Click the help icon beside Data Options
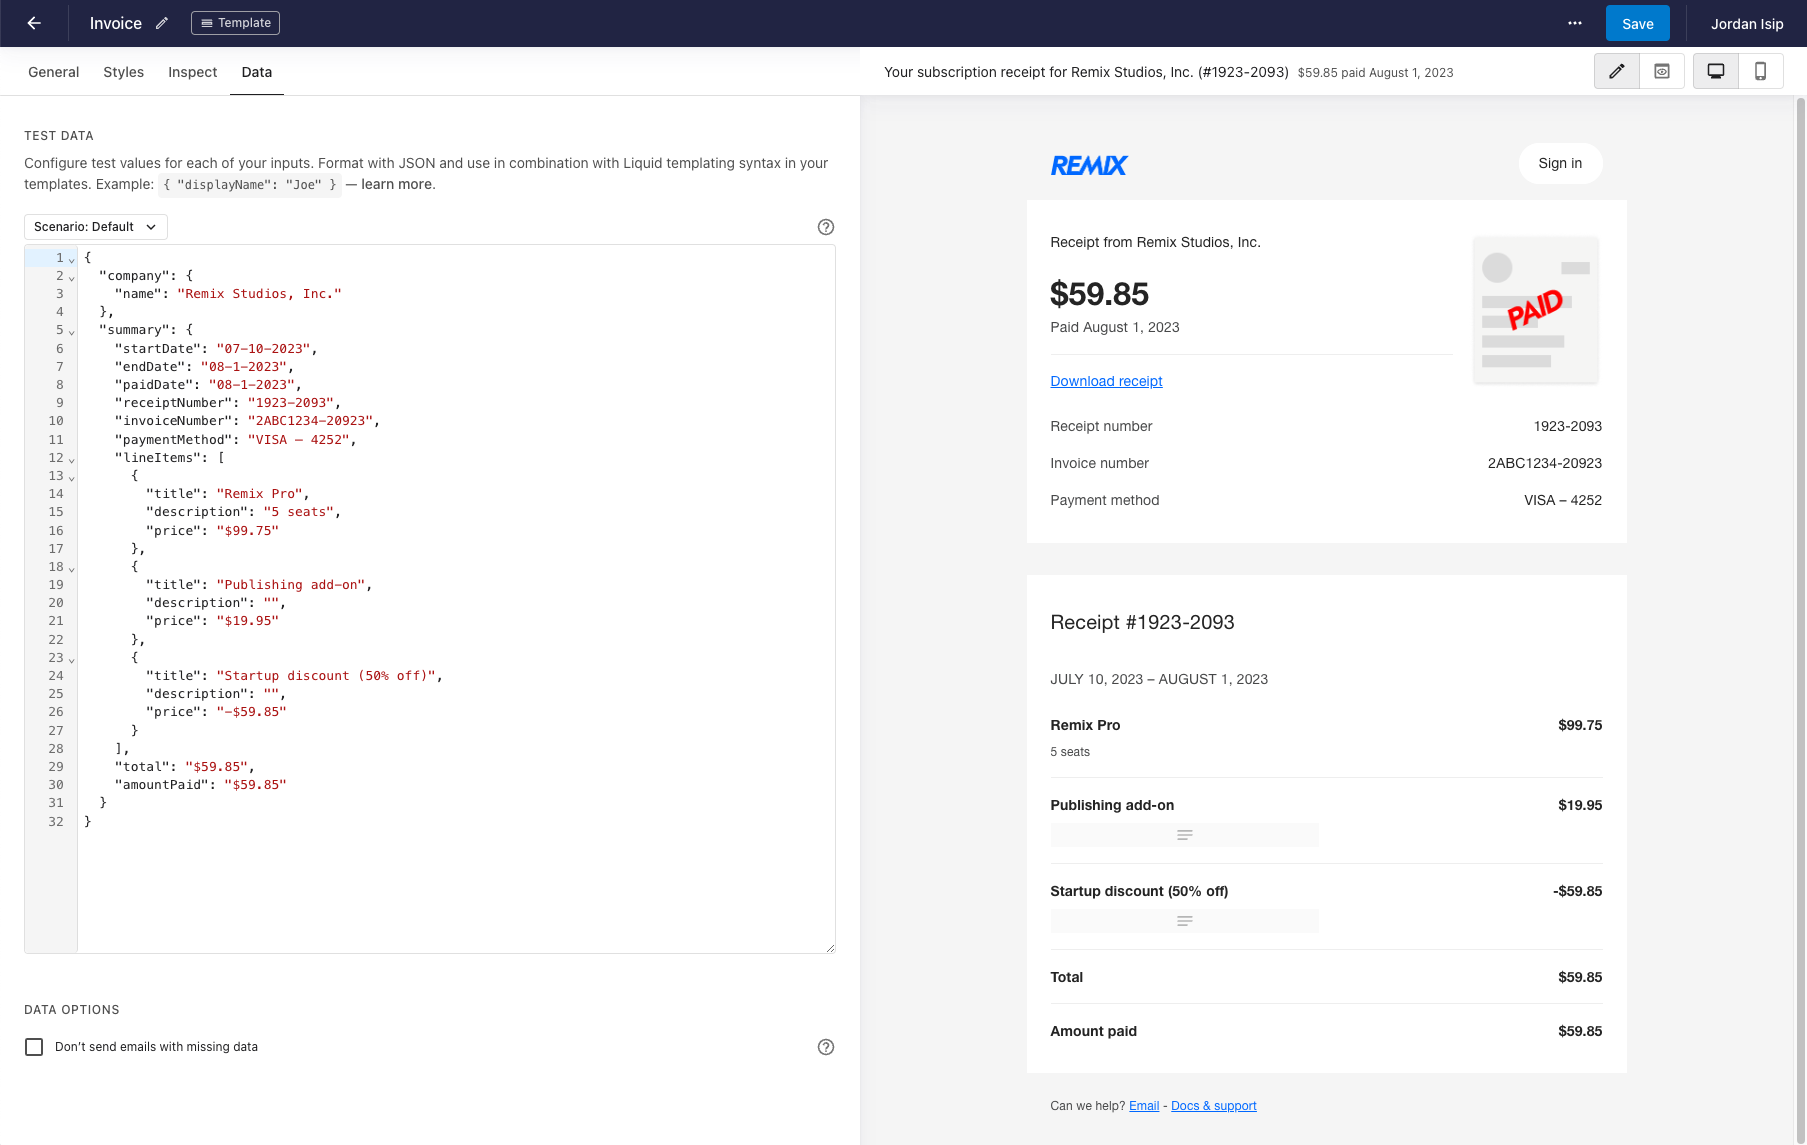Viewport: 1807px width, 1145px height. (x=826, y=1047)
